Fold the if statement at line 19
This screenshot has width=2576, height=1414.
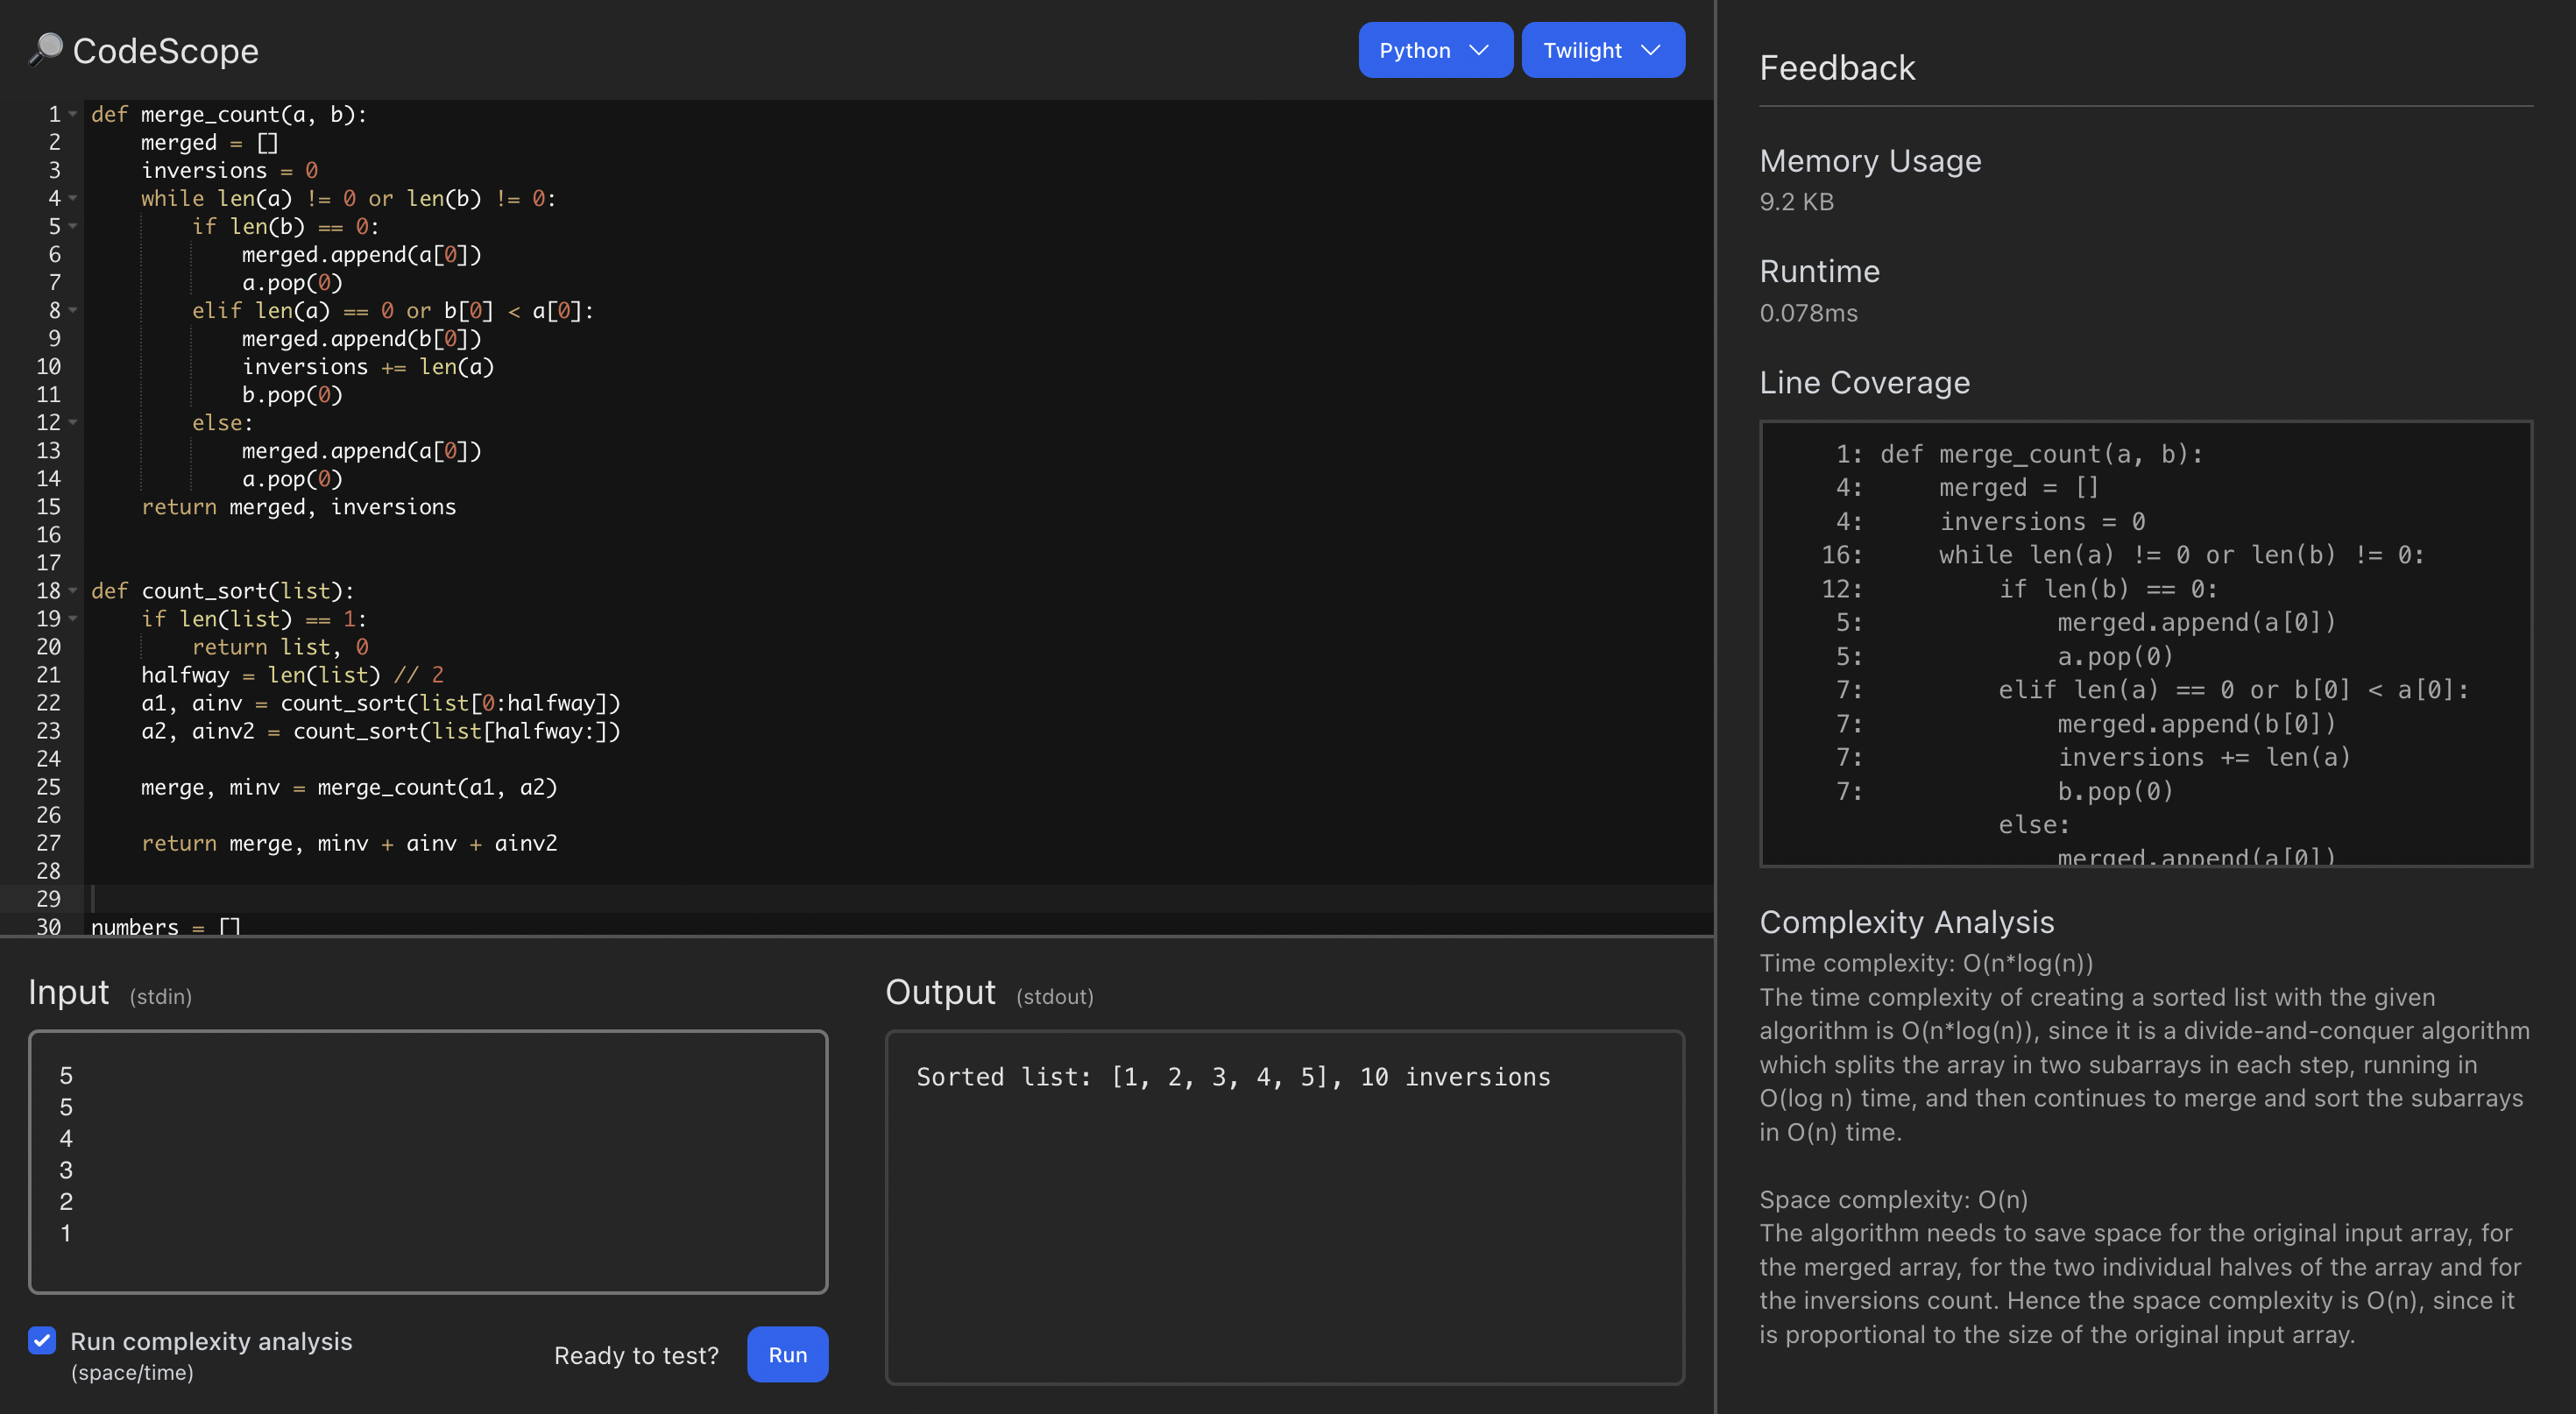[x=73, y=618]
